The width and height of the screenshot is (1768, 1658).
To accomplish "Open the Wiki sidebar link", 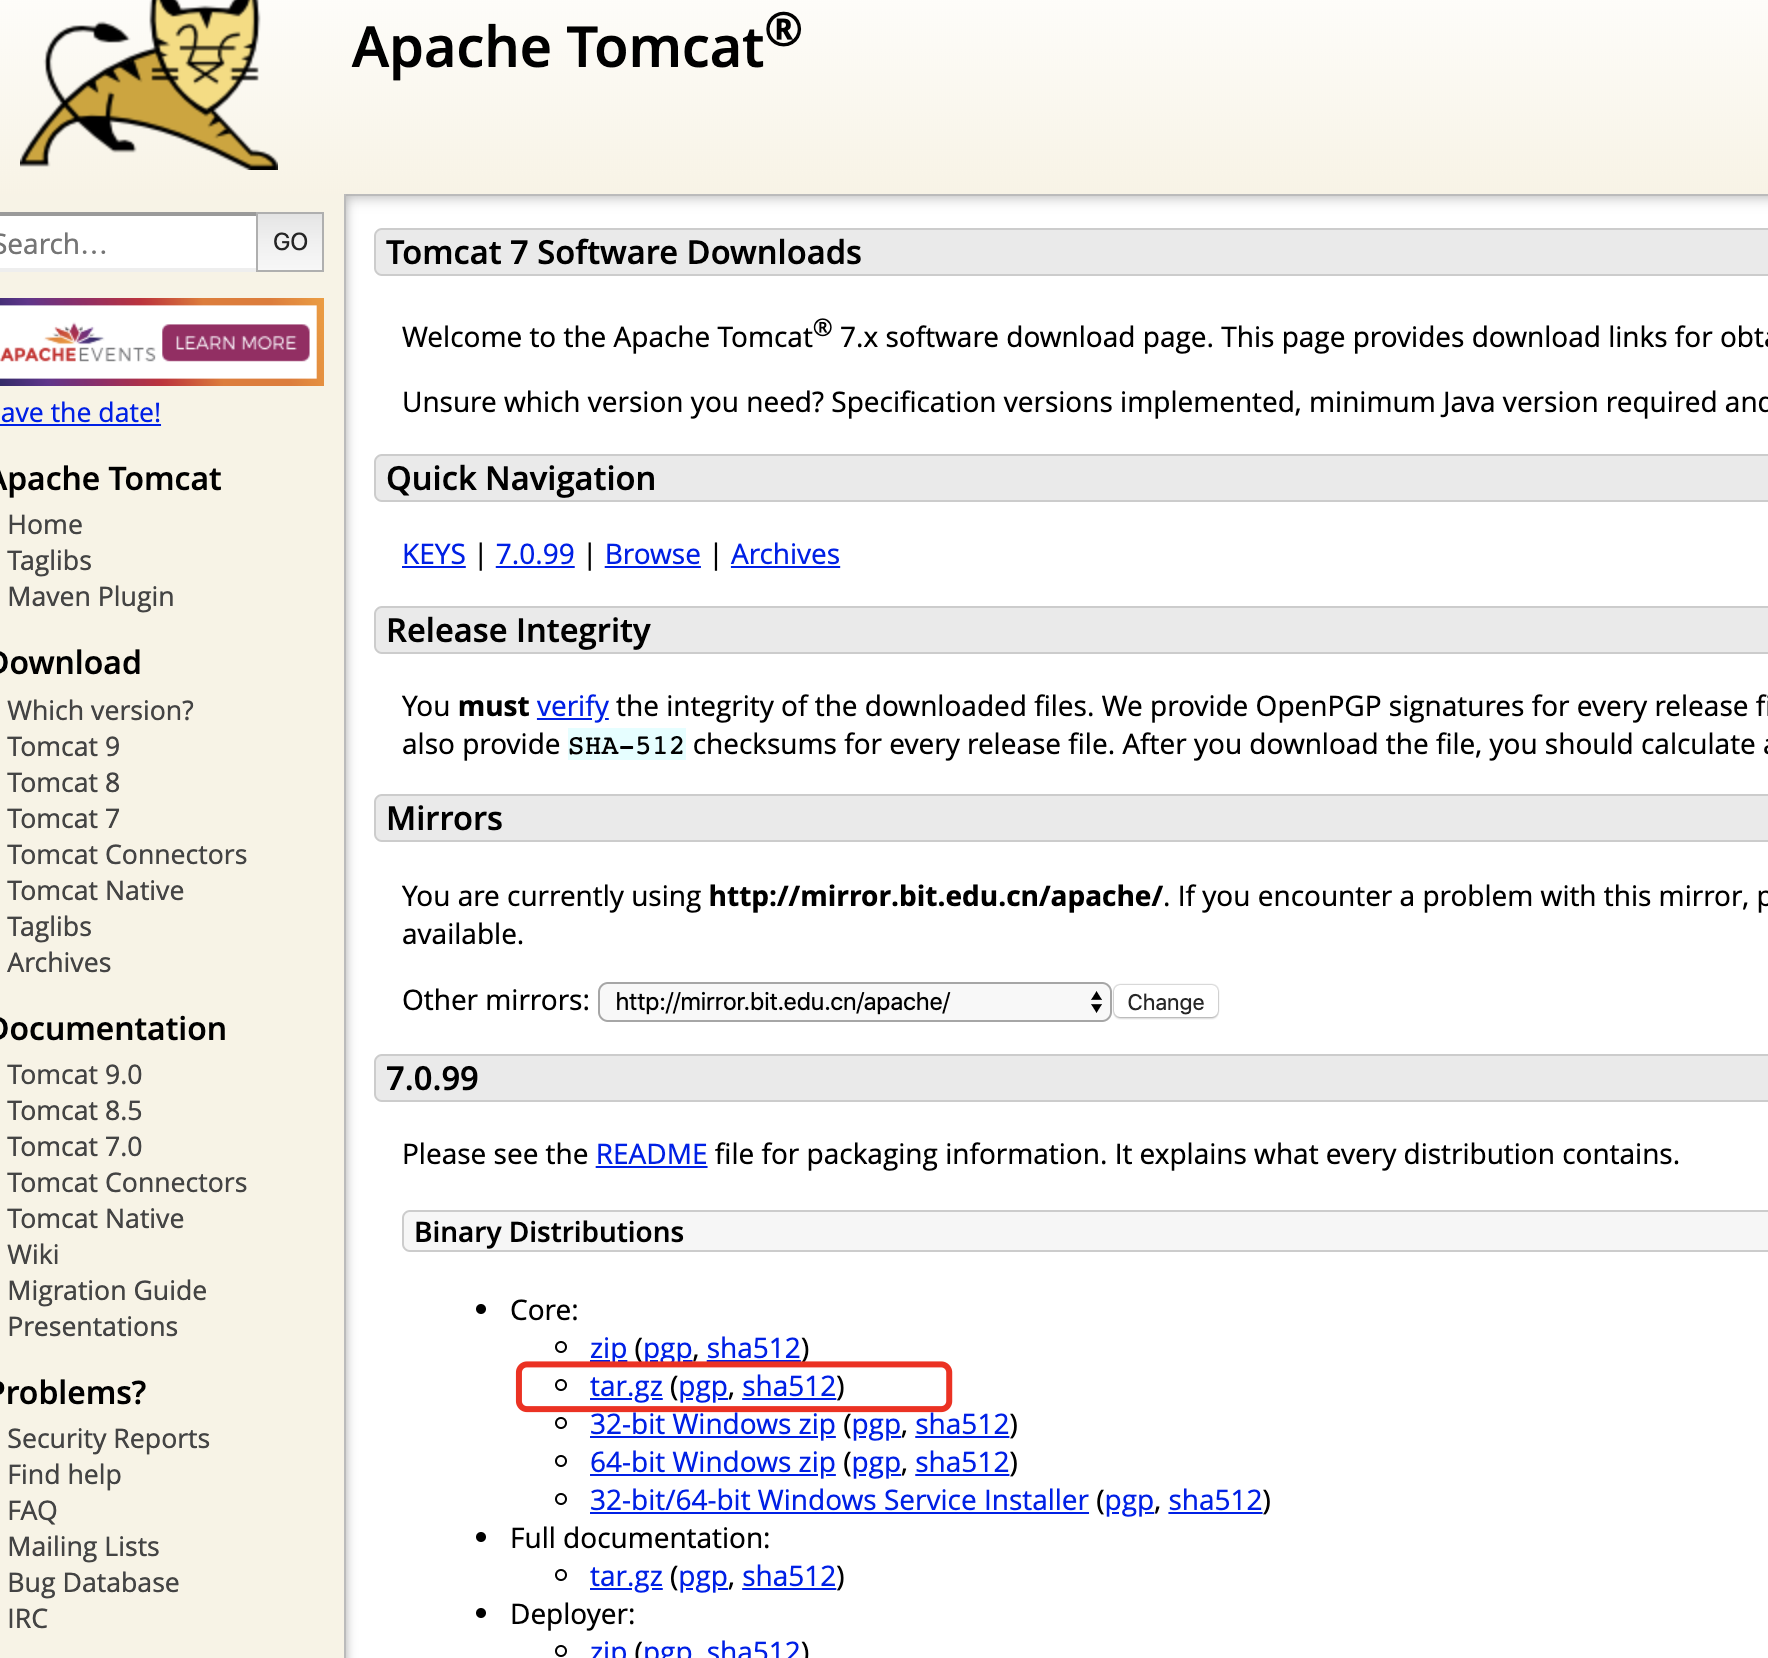I will tap(33, 1255).
